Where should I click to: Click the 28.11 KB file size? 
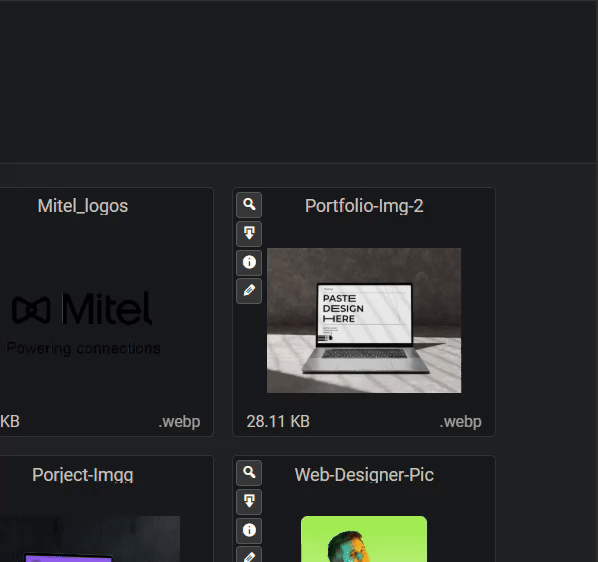click(x=278, y=421)
